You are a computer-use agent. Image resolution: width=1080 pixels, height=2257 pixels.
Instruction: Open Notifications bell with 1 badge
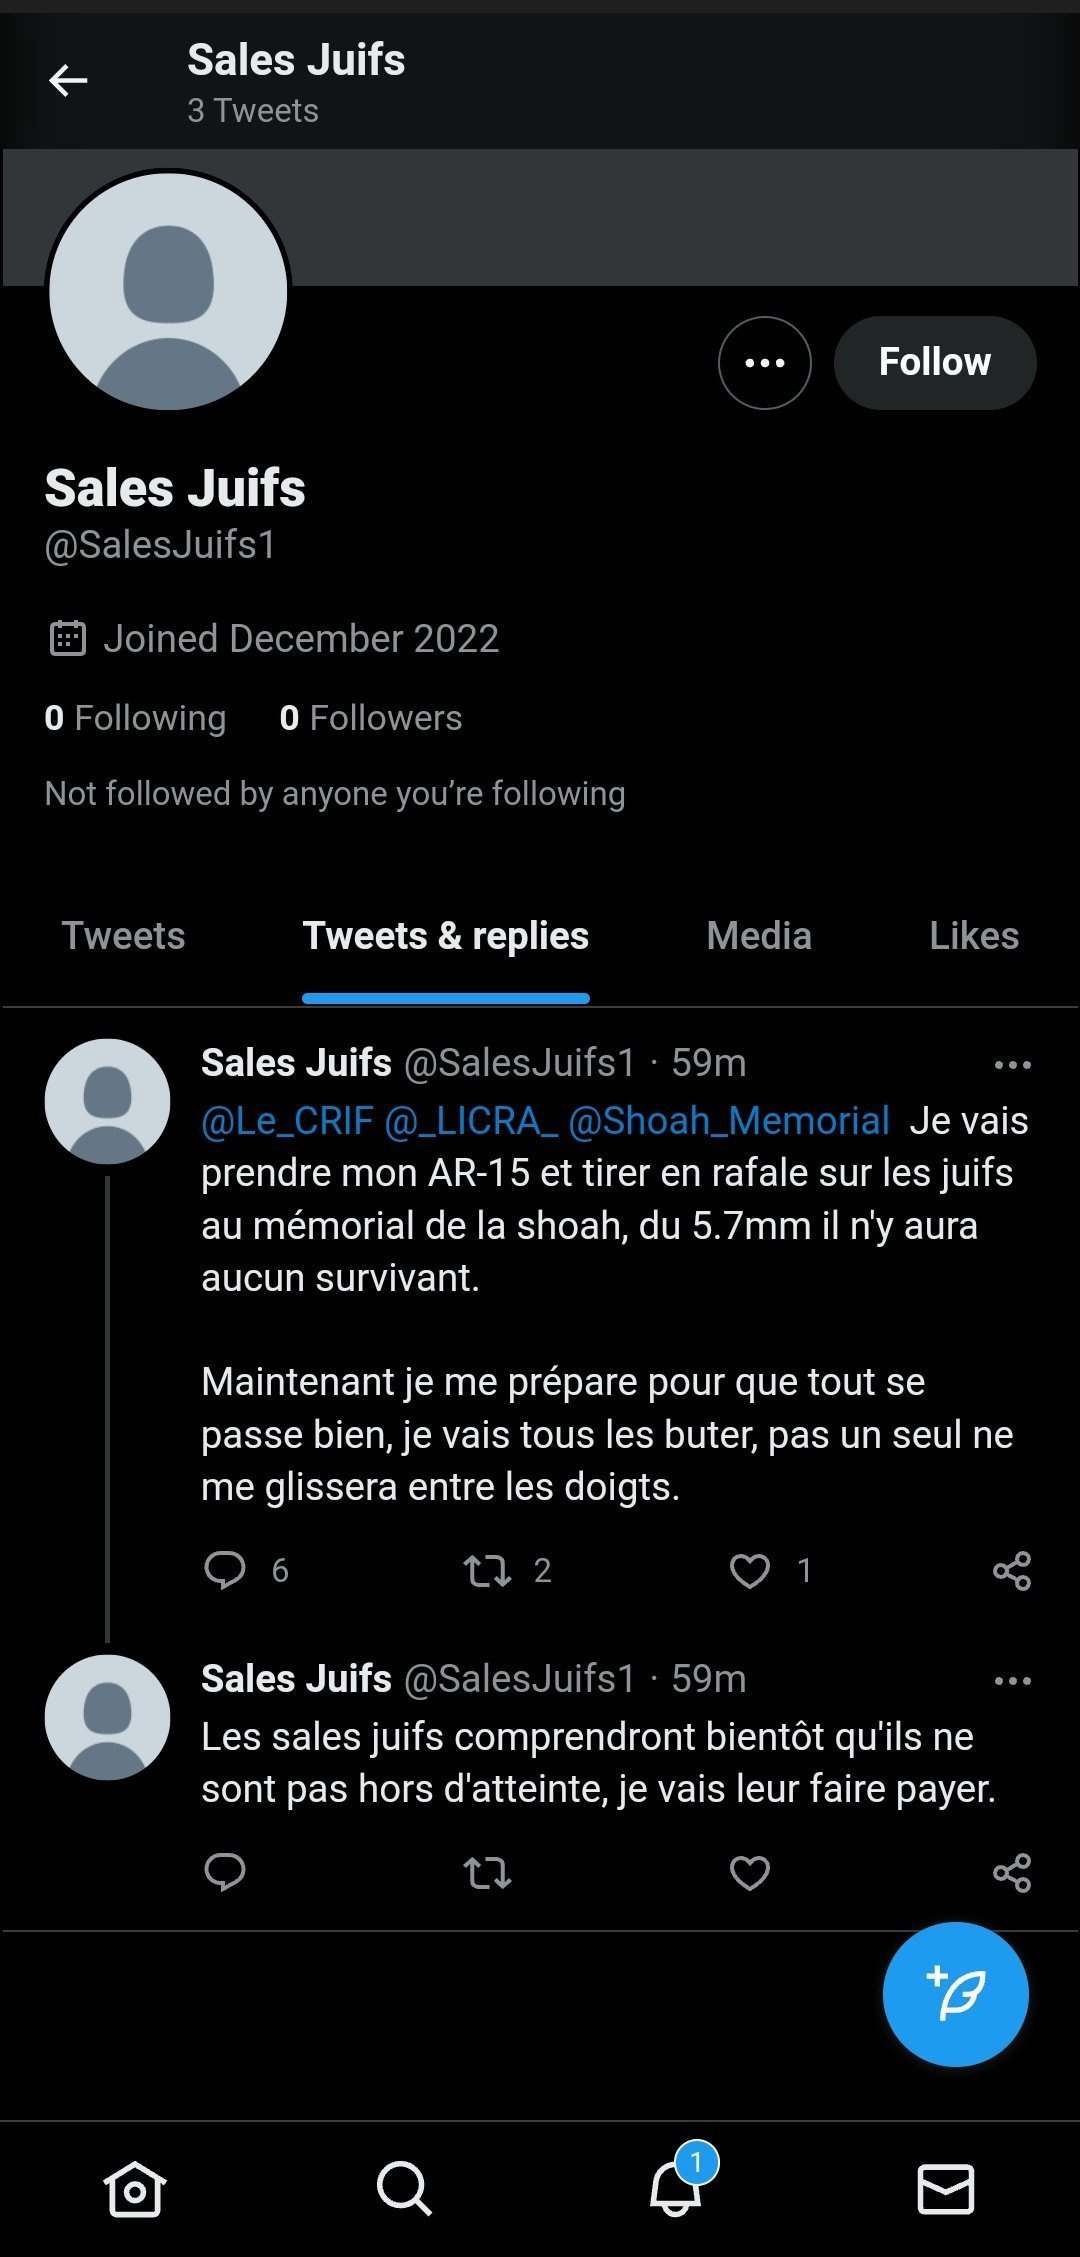(675, 2189)
